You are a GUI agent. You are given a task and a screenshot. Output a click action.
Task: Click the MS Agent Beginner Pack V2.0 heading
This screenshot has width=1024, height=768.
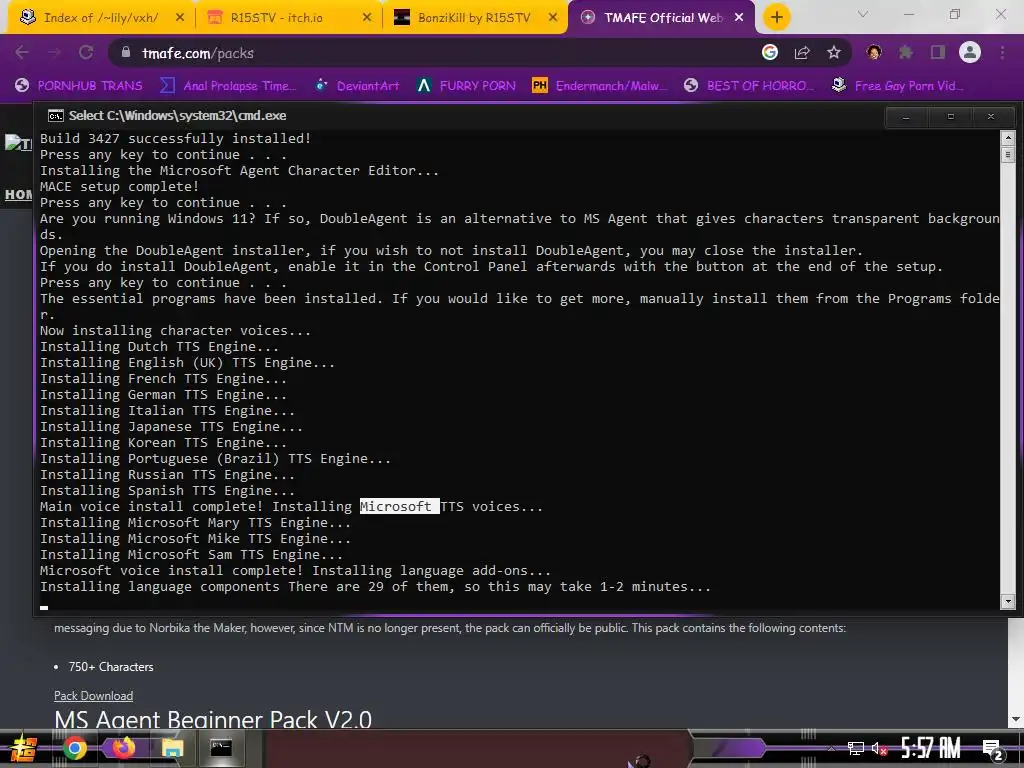(x=213, y=719)
